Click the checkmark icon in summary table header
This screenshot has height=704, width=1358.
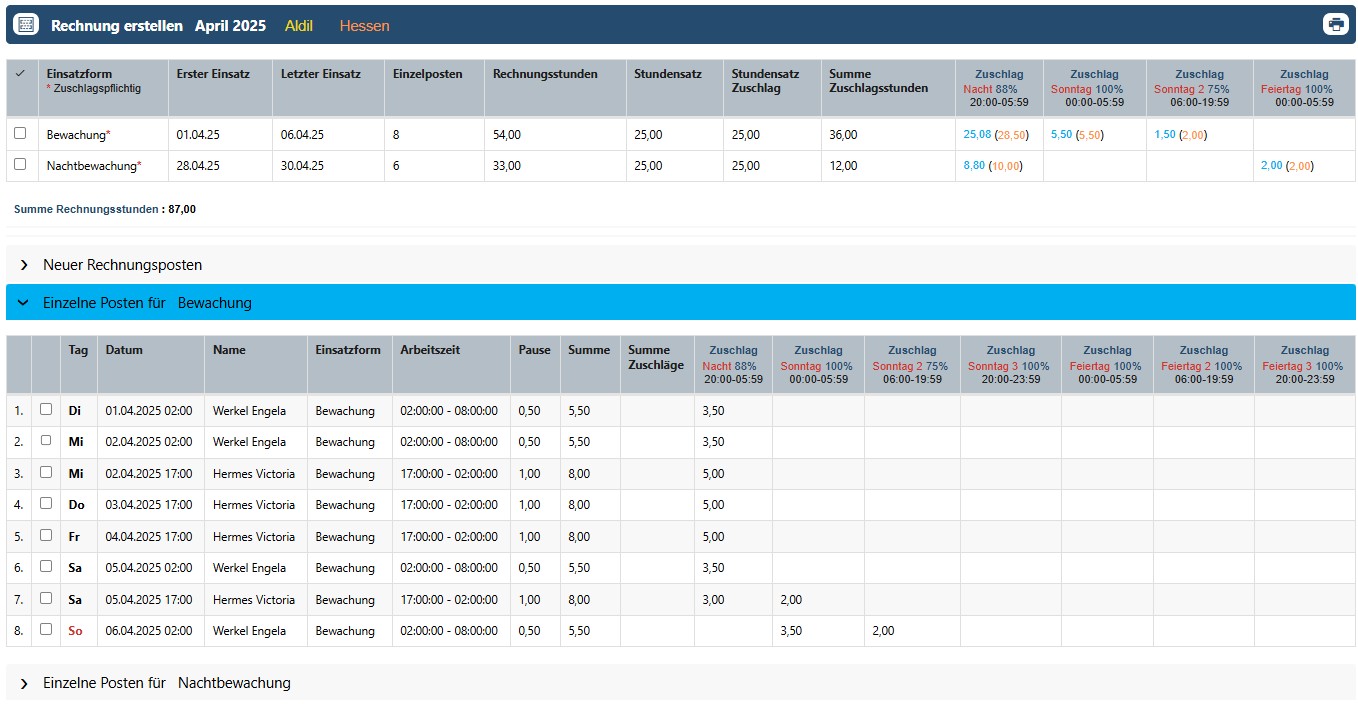coord(20,74)
